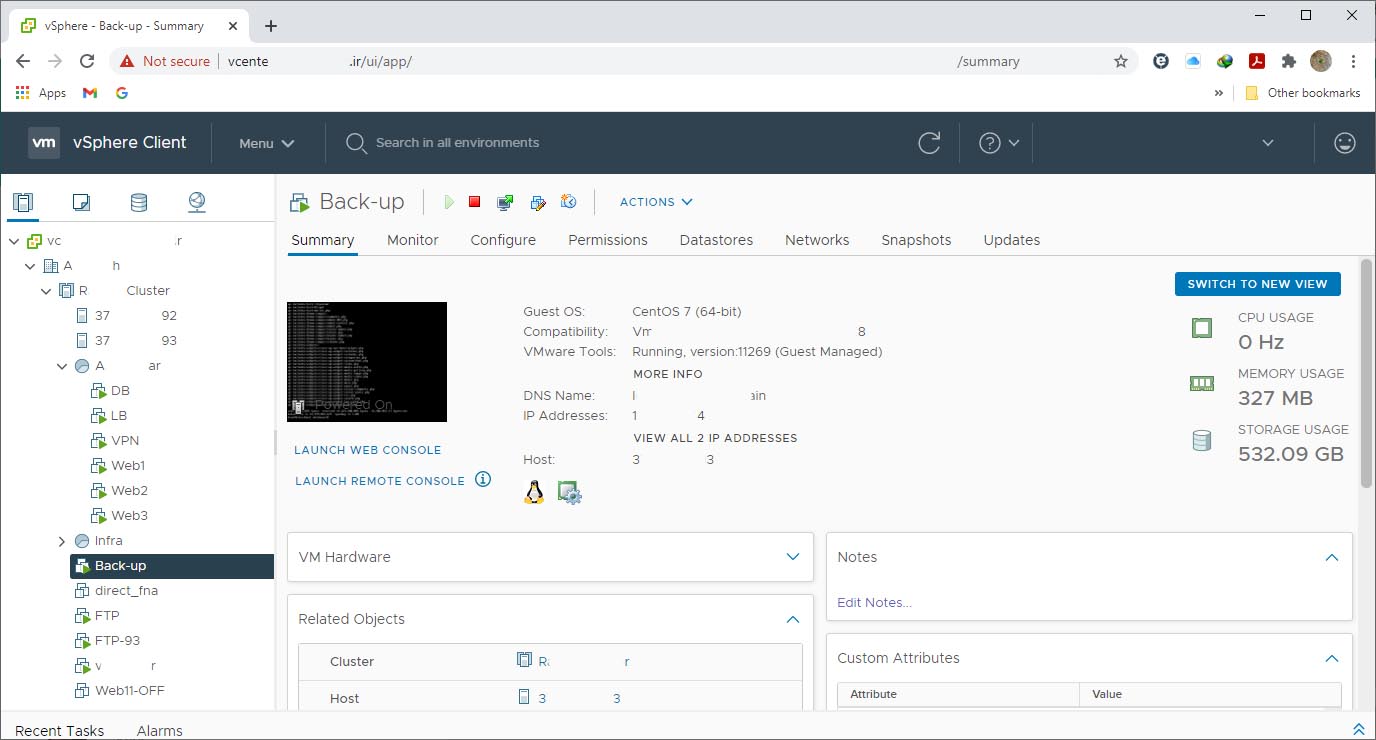The height and width of the screenshot is (740, 1376).
Task: Expand the VM Hardware panel
Action: click(793, 557)
